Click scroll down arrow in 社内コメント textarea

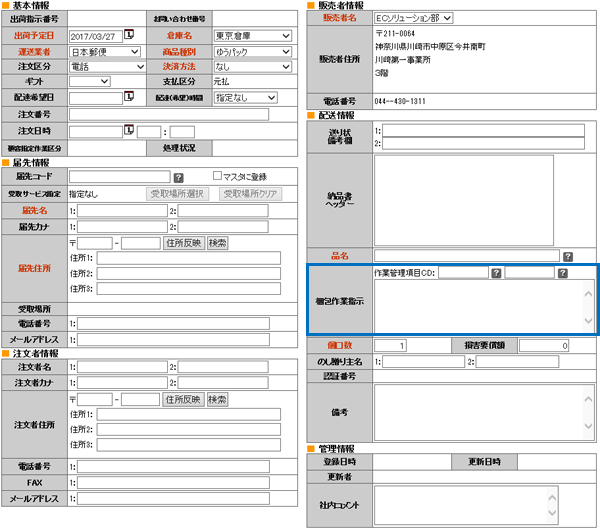pos(552,513)
